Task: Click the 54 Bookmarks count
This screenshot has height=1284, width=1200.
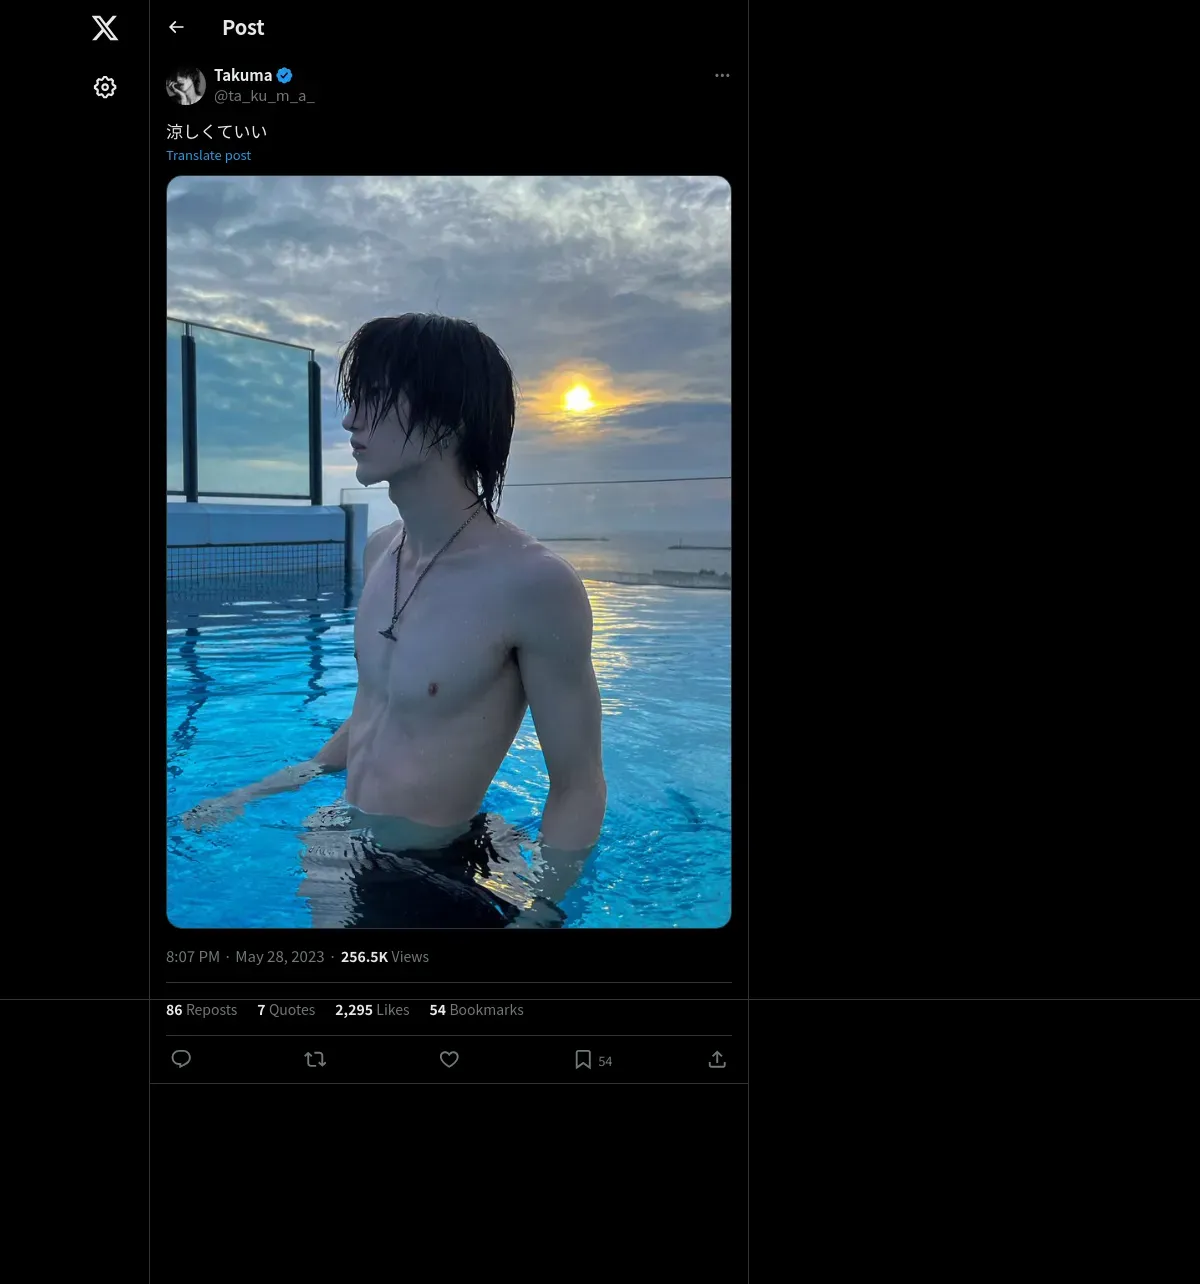Action: coord(476,1010)
